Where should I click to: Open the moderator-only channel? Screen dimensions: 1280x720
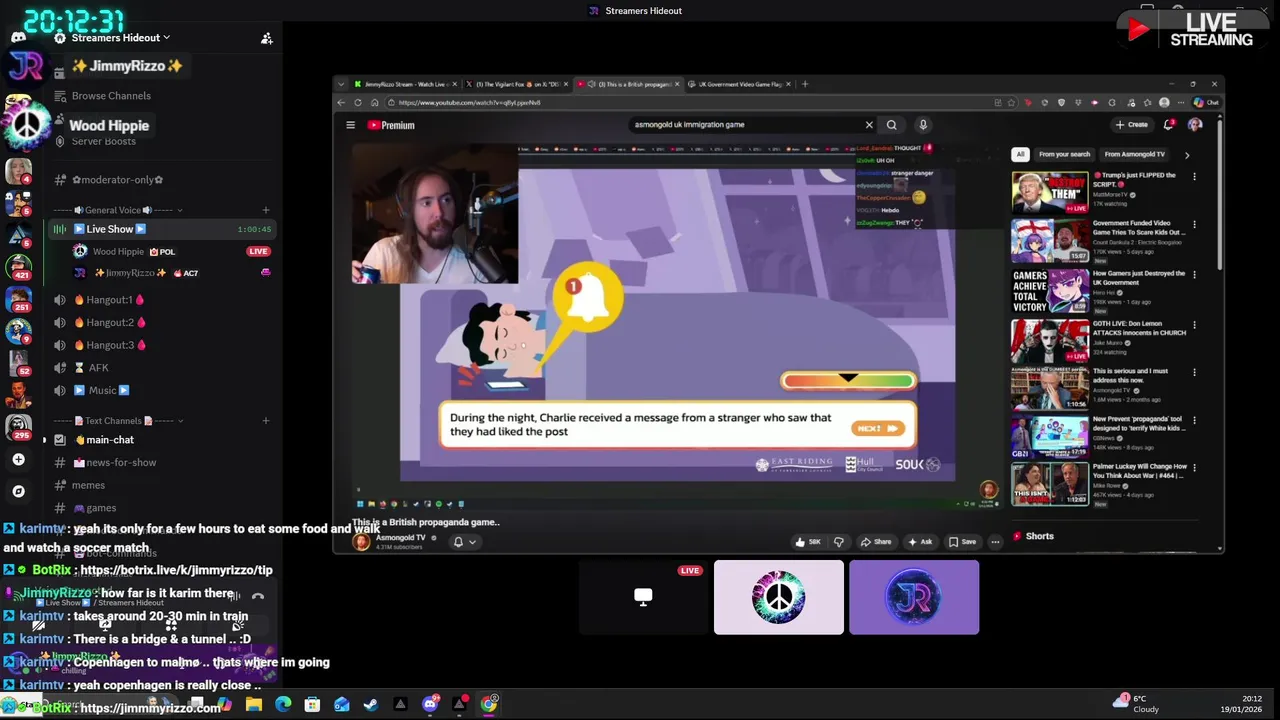click(118, 180)
